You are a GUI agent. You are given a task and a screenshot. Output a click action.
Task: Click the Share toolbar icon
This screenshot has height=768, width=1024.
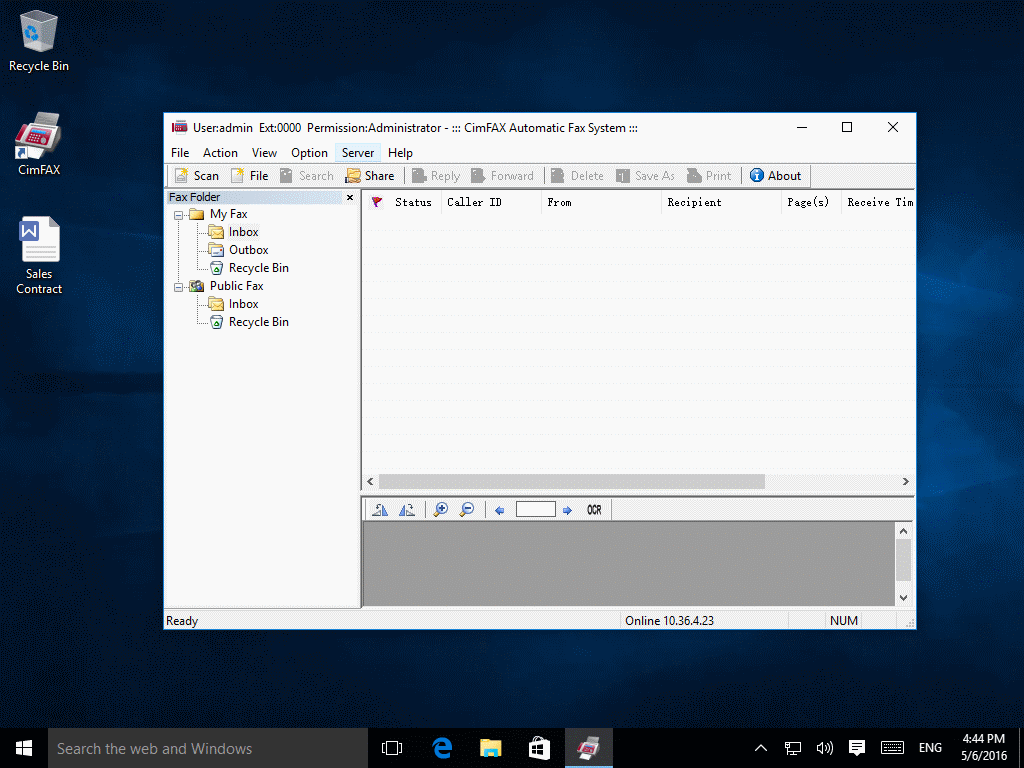(370, 175)
